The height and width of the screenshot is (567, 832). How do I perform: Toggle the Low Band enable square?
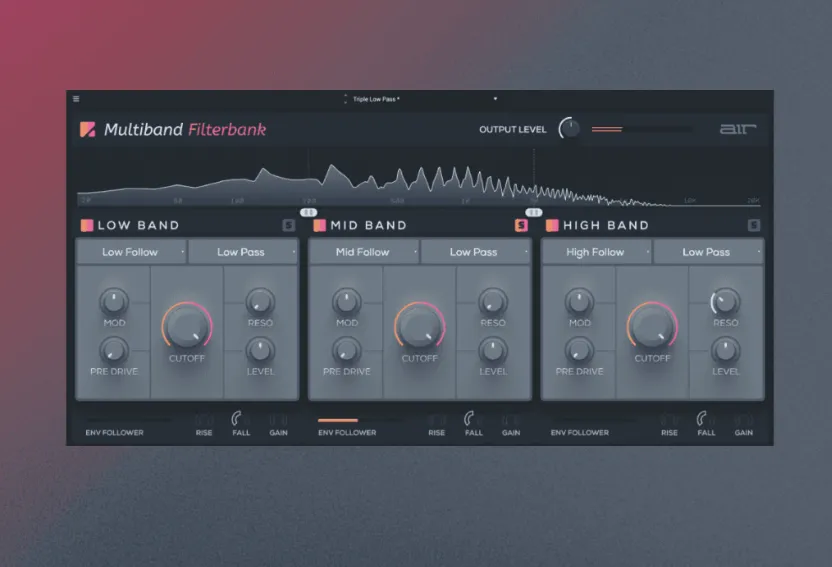(x=86, y=225)
